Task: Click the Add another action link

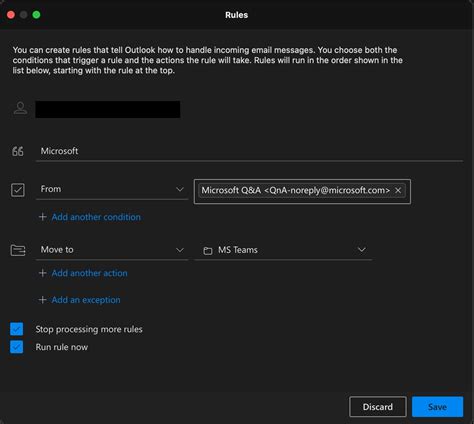Action: click(89, 273)
